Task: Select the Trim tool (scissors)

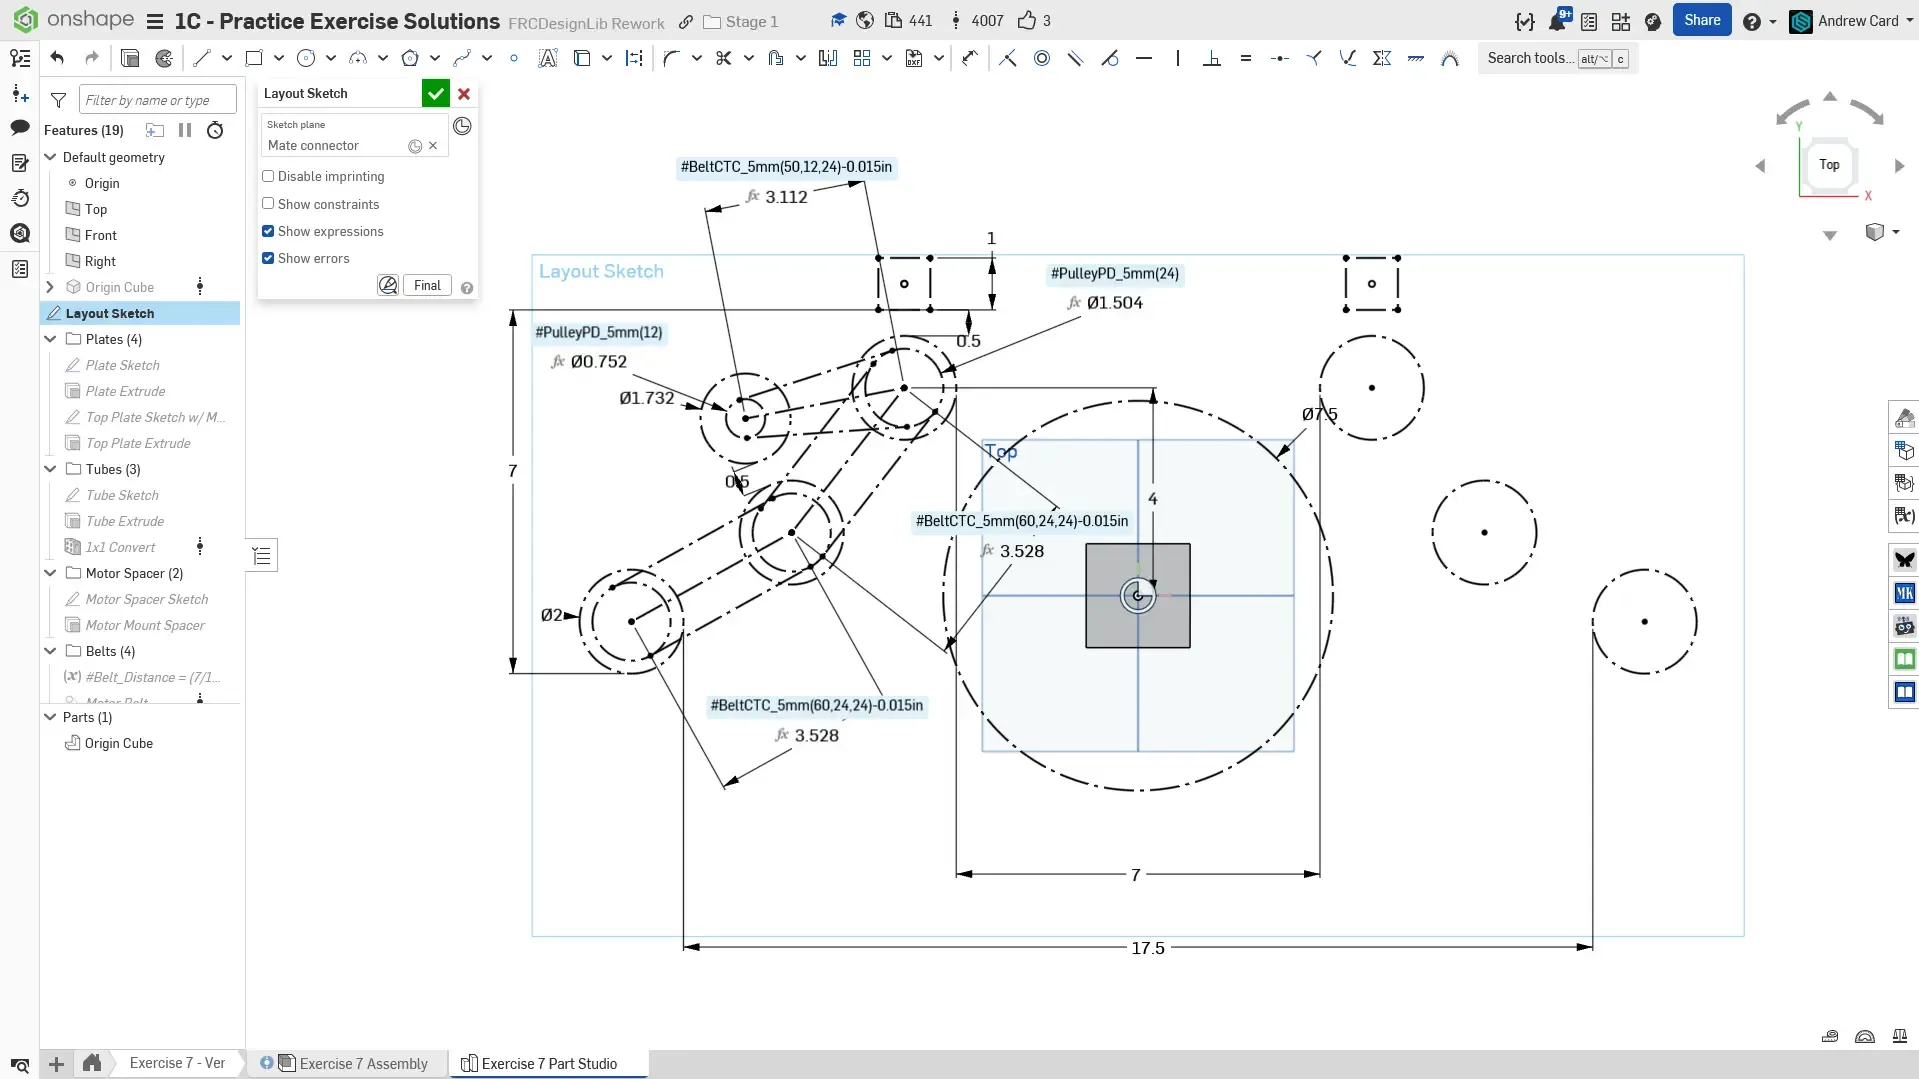Action: (x=724, y=58)
